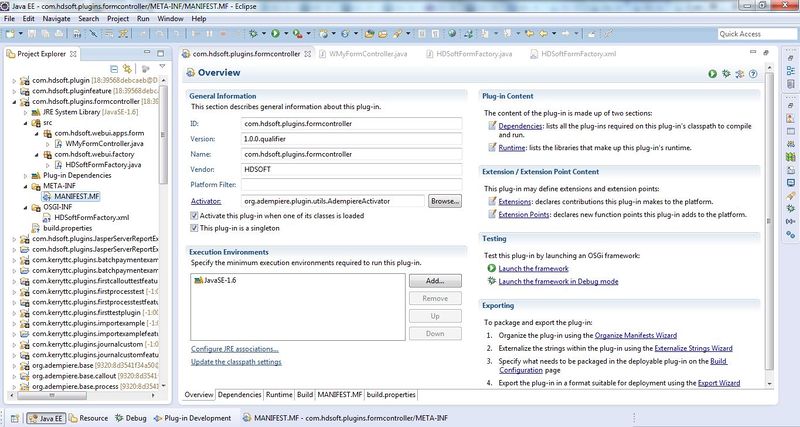Switch to the Dependencies editor tab
This screenshot has width=800, height=427.
239,395
